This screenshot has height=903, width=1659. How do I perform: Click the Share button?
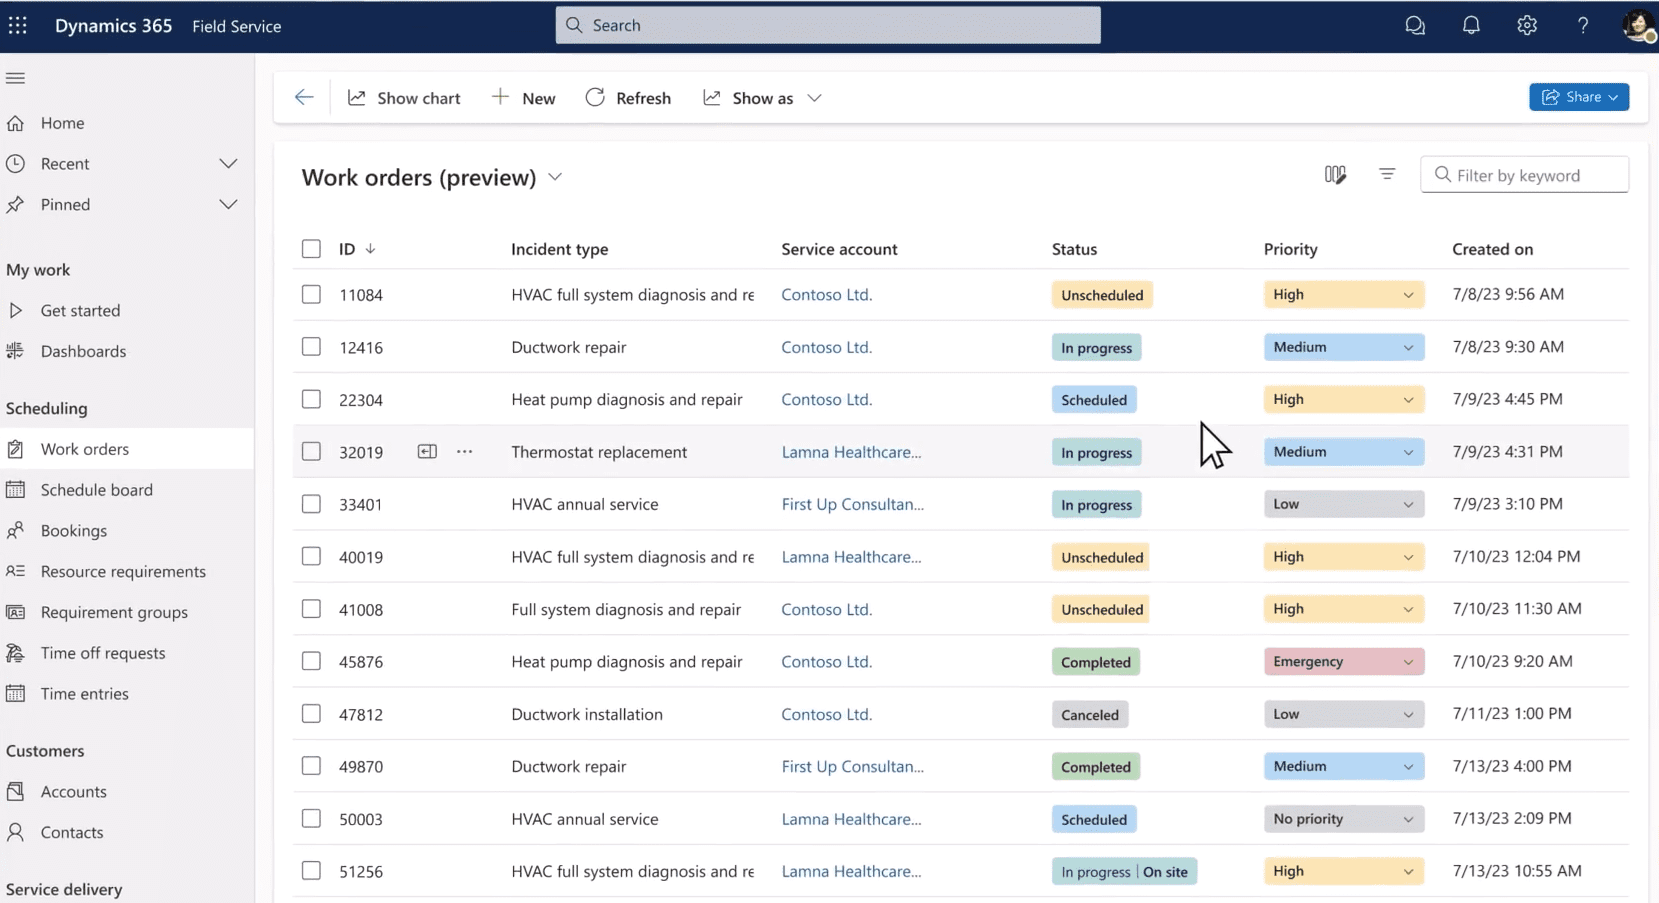tap(1579, 97)
